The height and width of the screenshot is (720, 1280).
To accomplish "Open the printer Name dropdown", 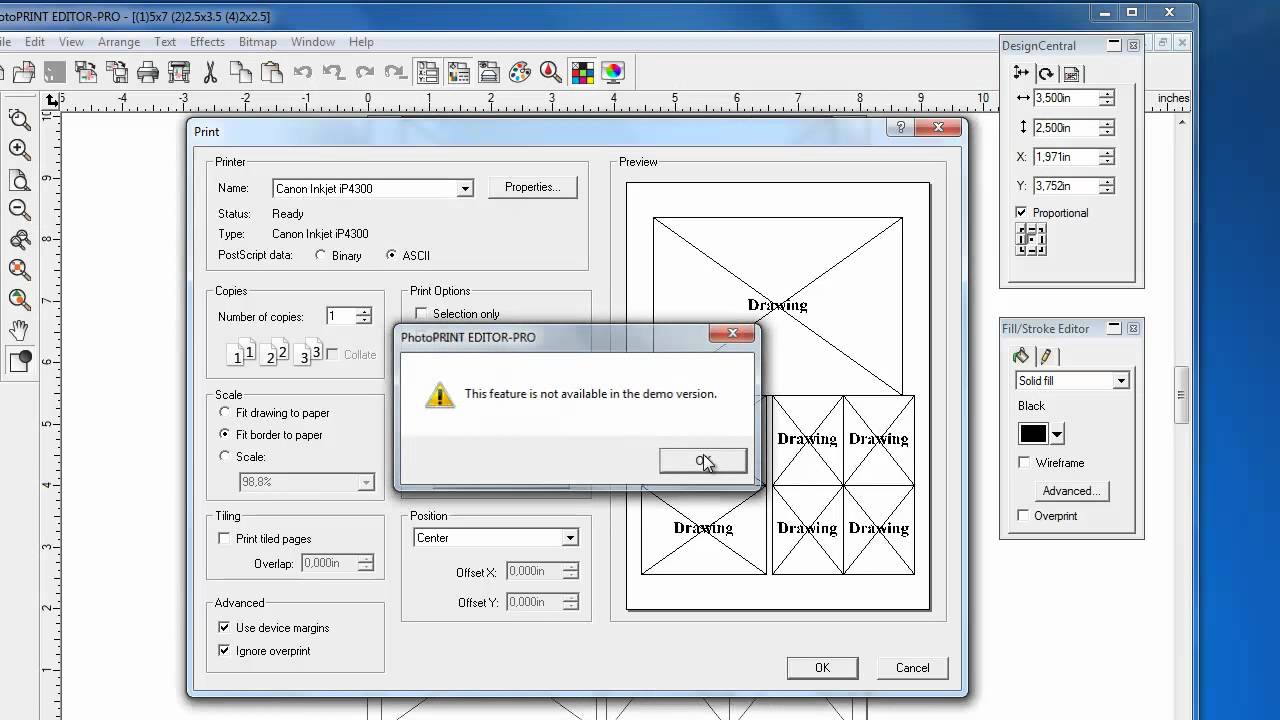I will click(465, 189).
